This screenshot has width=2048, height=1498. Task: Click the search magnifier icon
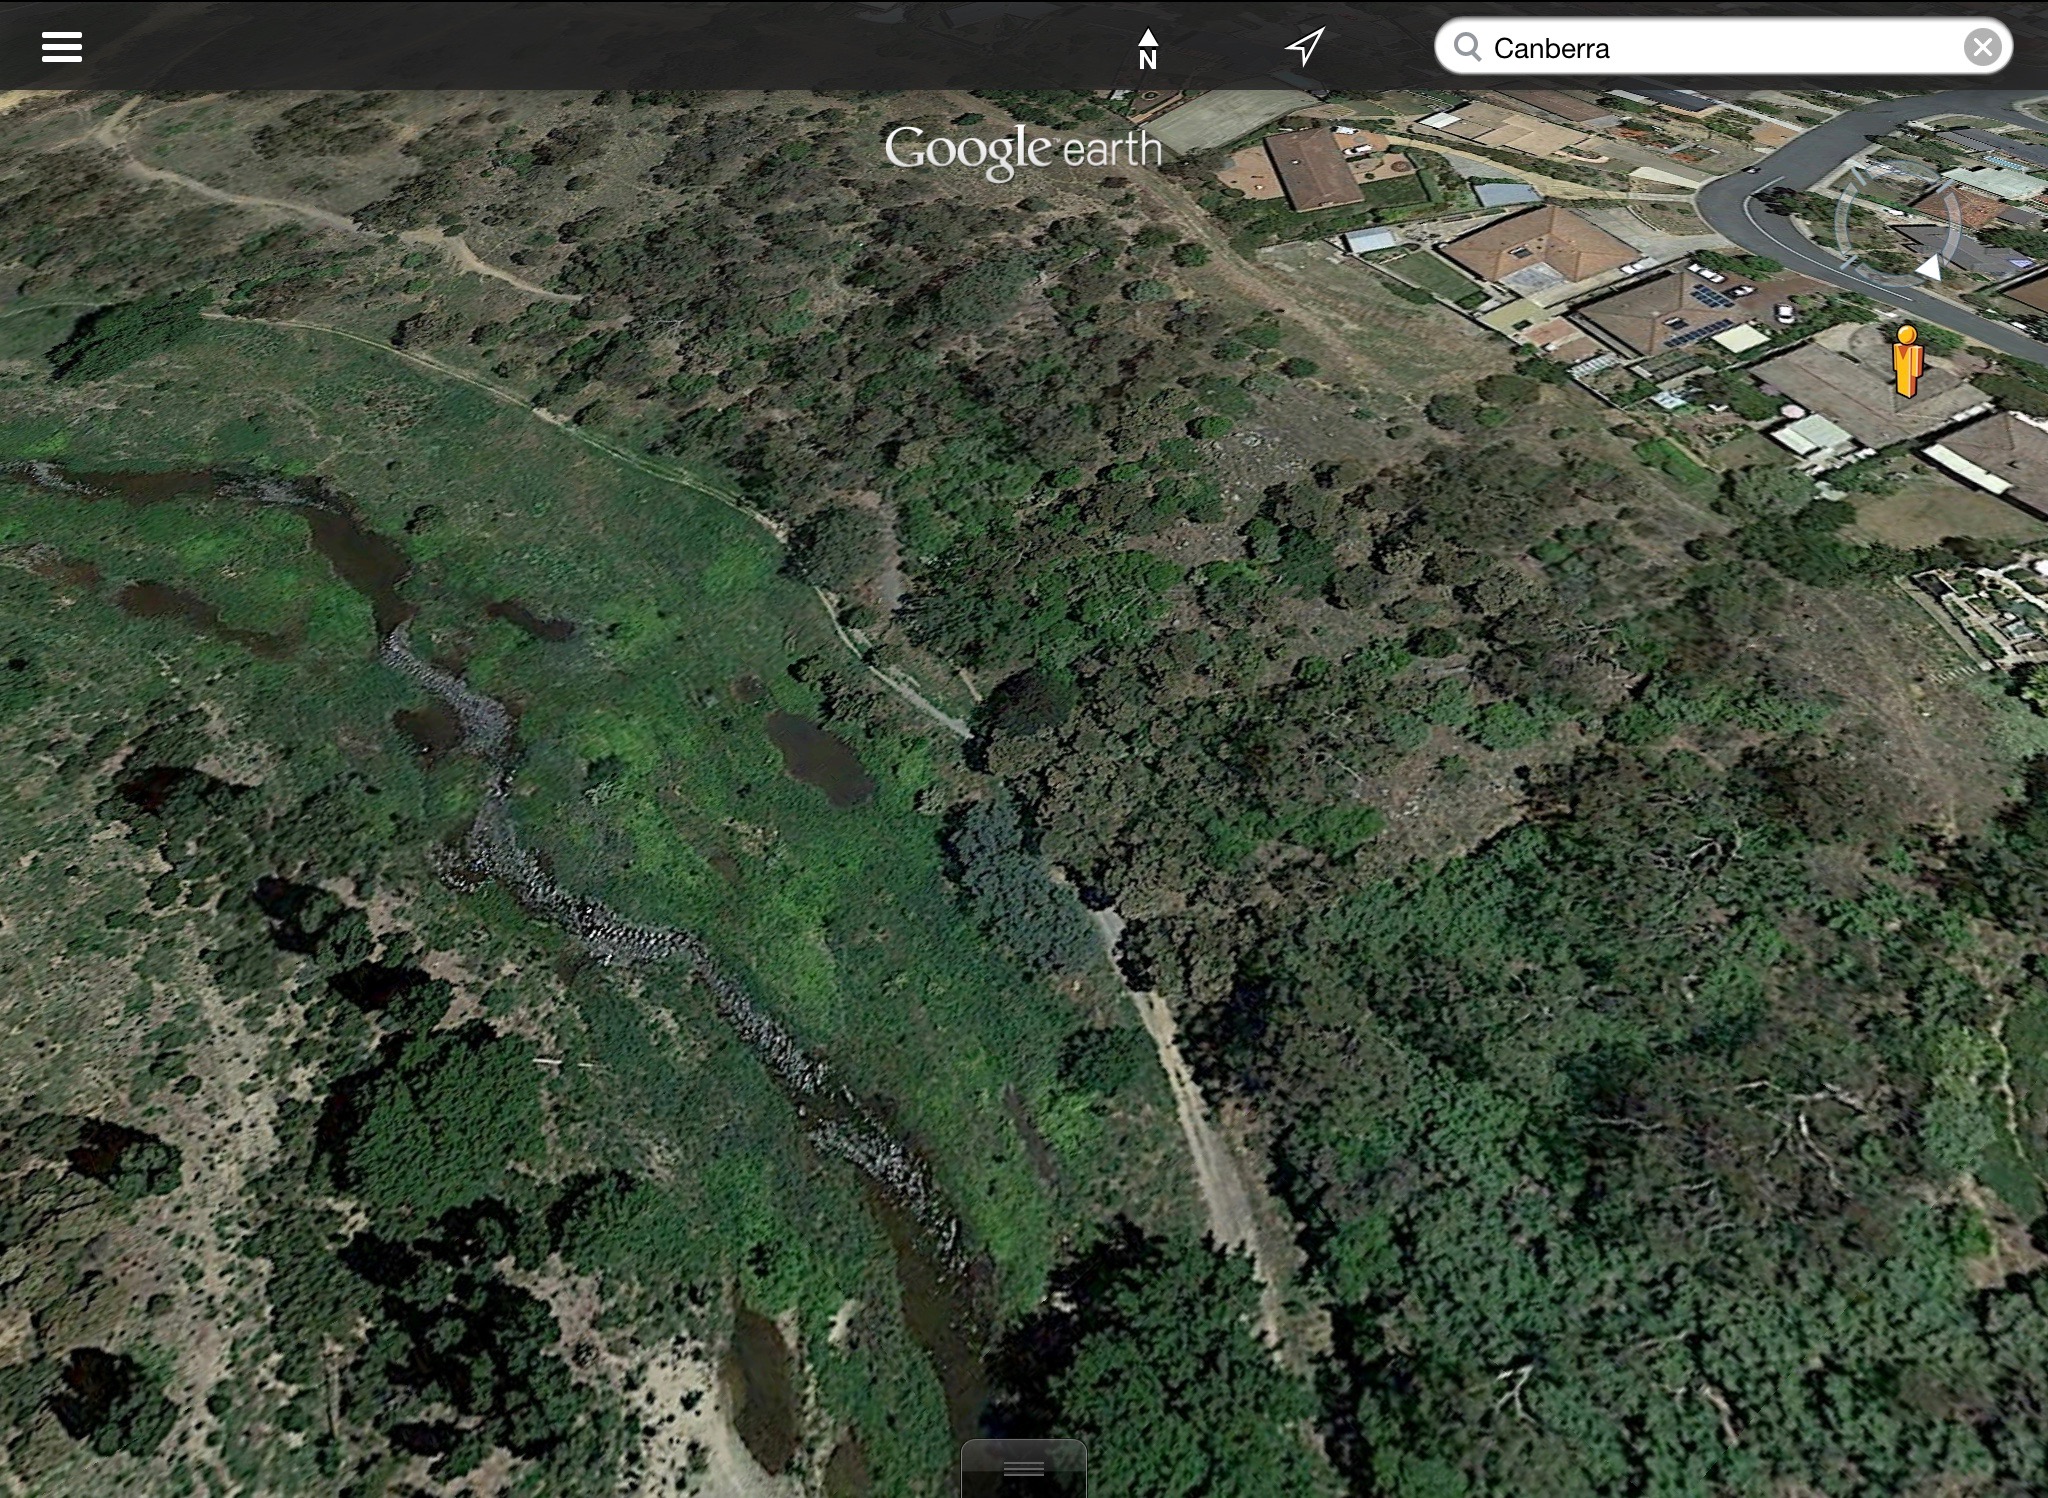(1467, 47)
